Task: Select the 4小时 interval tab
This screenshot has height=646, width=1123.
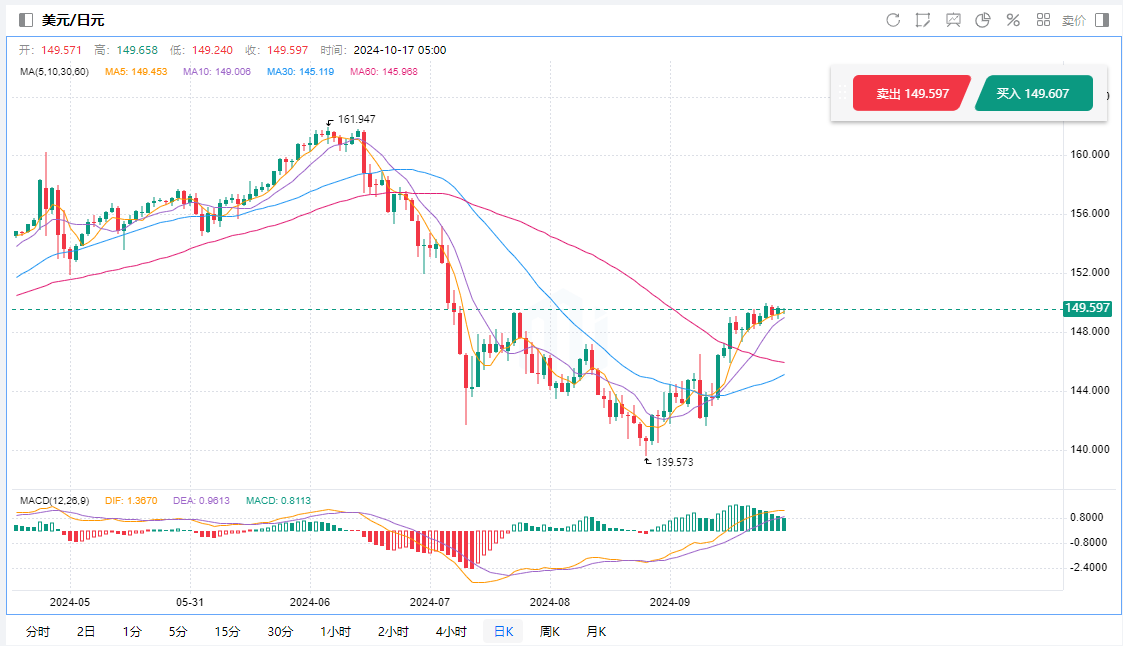Action: tap(451, 631)
